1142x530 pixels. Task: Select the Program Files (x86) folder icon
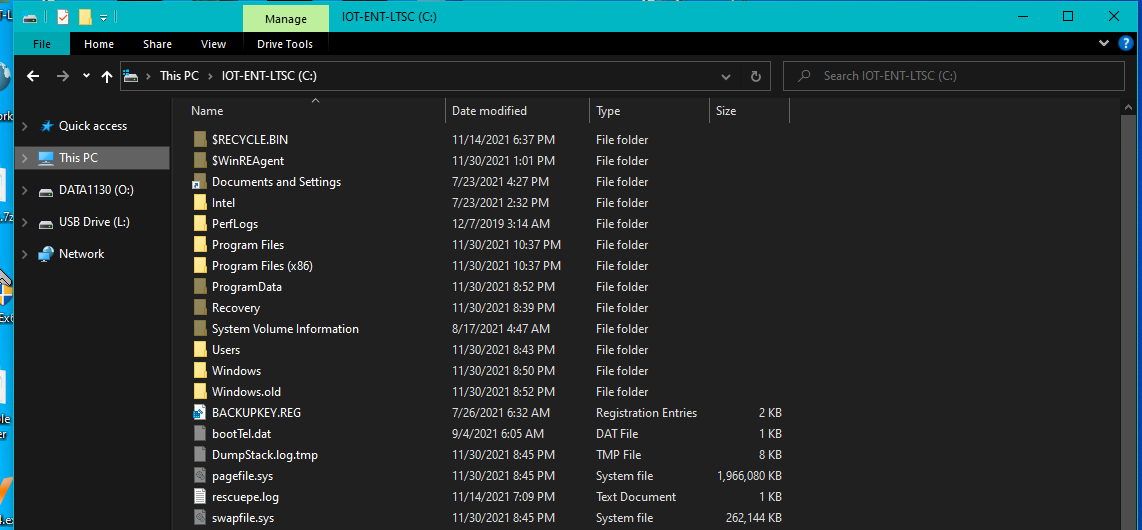click(x=200, y=266)
